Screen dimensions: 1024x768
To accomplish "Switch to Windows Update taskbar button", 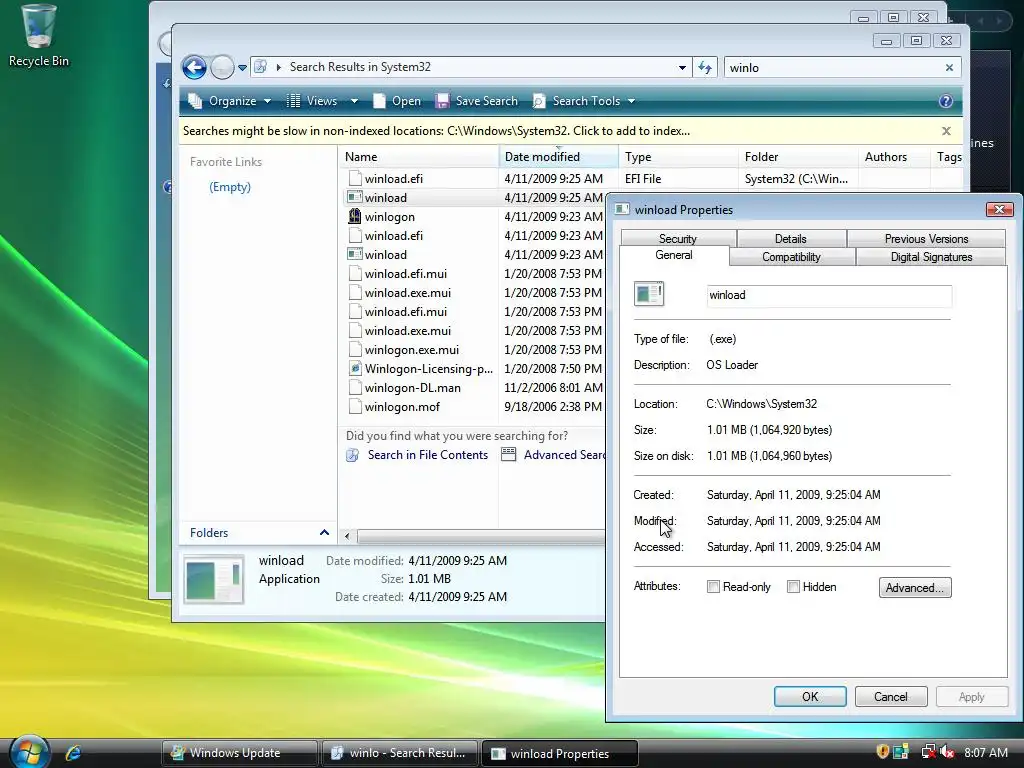I will tap(239, 753).
